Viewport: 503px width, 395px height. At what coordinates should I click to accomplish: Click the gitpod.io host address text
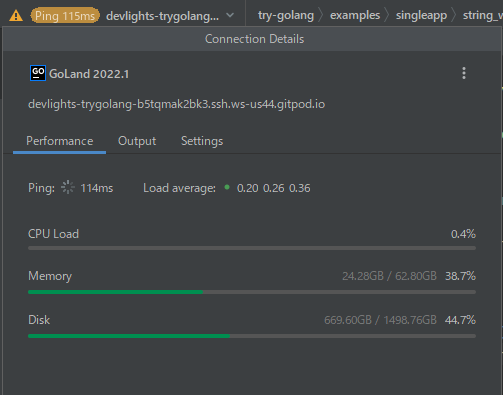click(177, 104)
